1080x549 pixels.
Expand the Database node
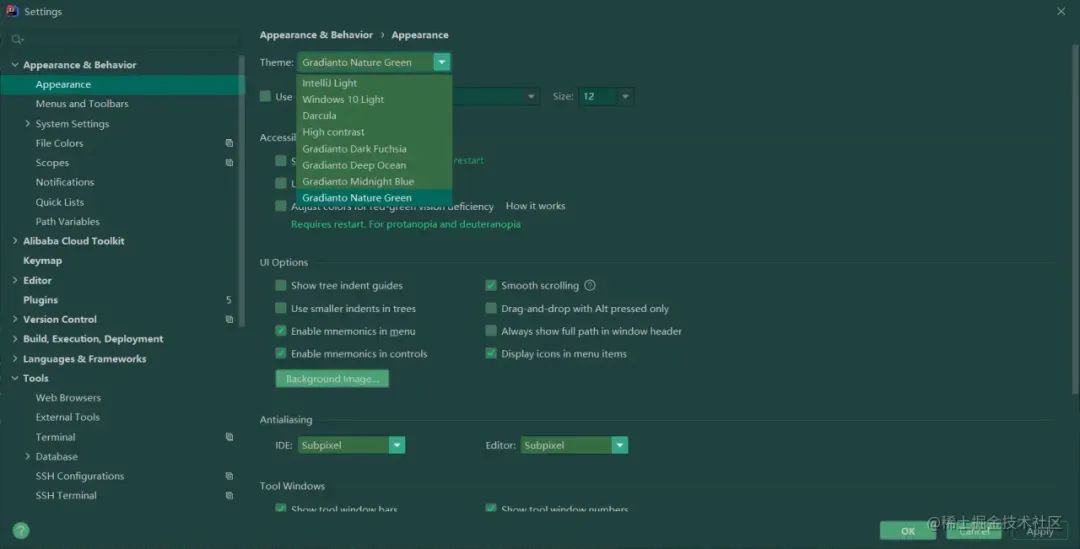click(x=28, y=456)
